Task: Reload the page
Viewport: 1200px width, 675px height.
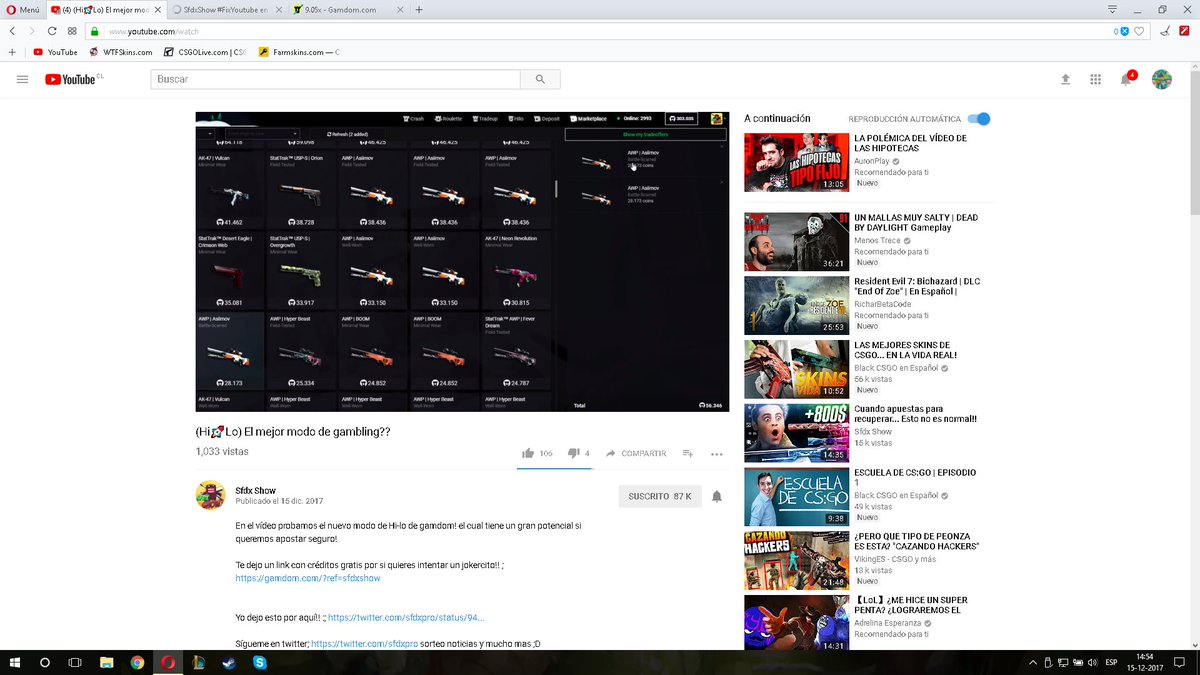Action: pyautogui.click(x=52, y=31)
